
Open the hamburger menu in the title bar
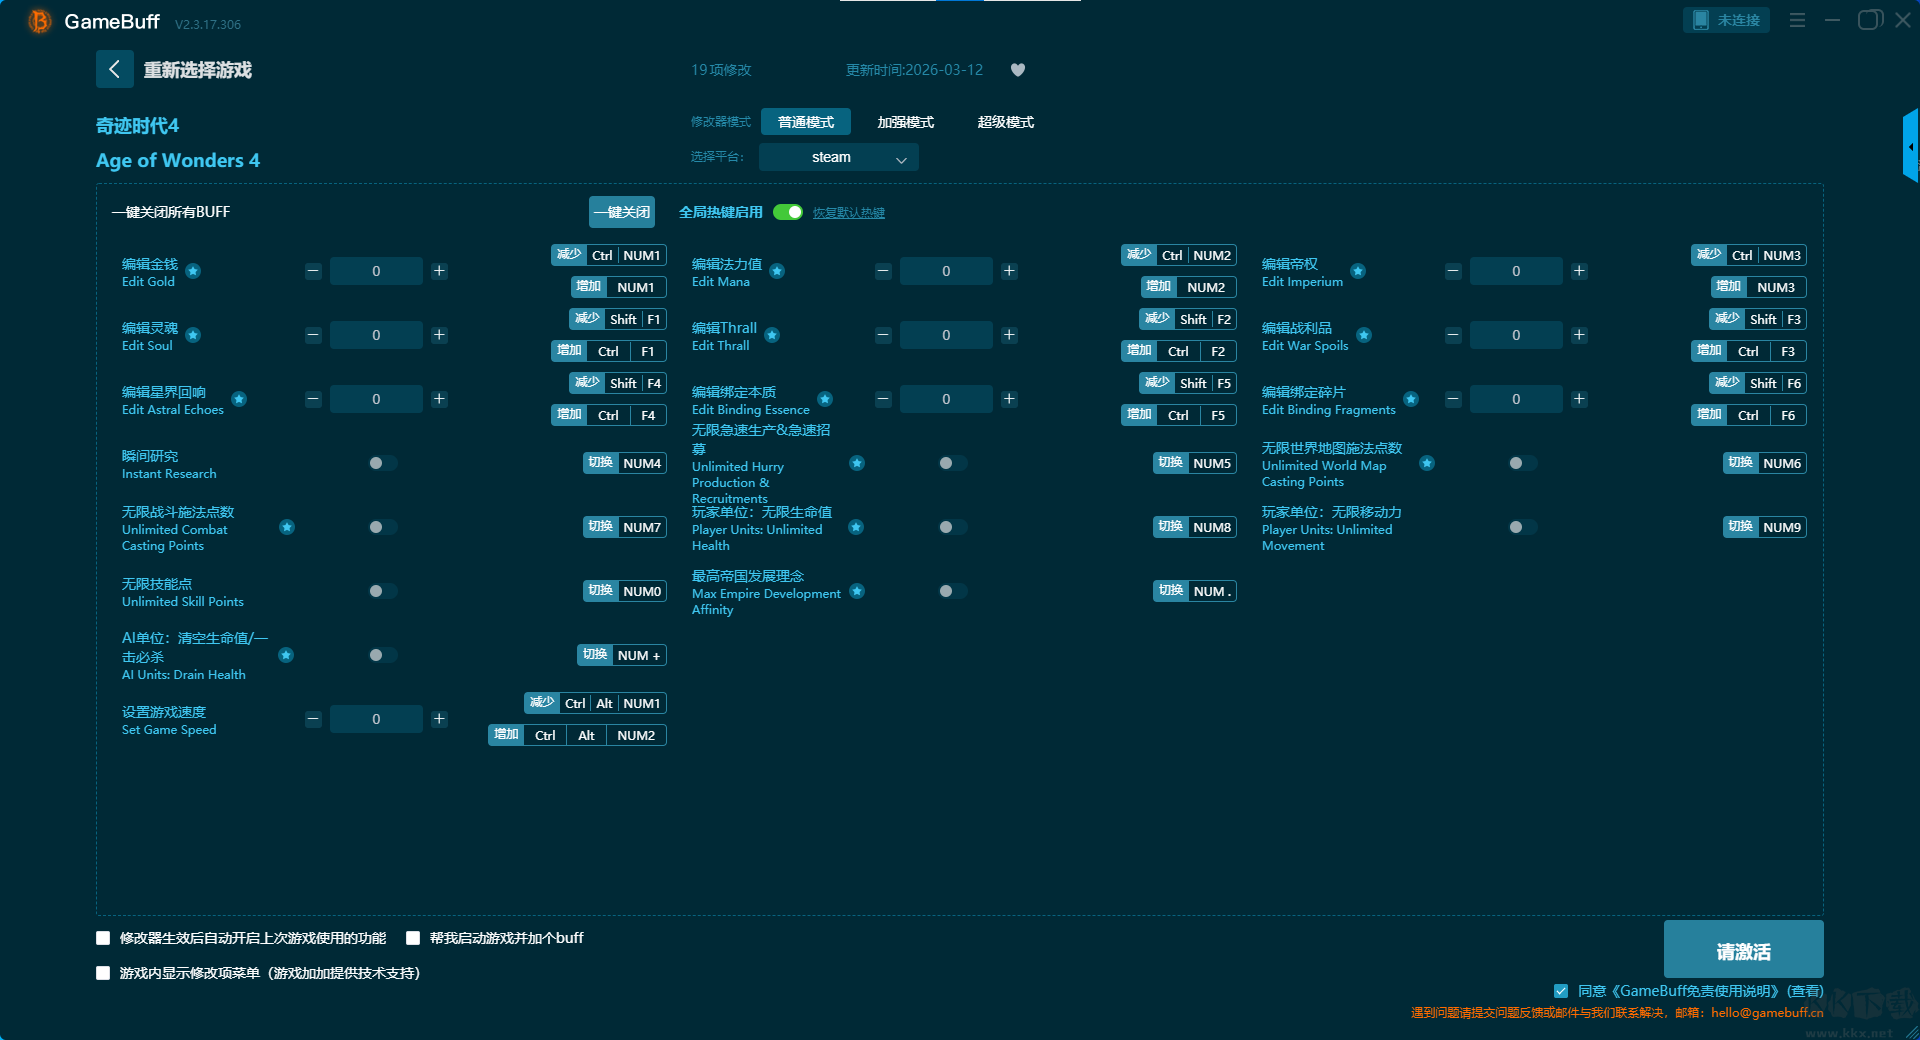pyautogui.click(x=1797, y=20)
